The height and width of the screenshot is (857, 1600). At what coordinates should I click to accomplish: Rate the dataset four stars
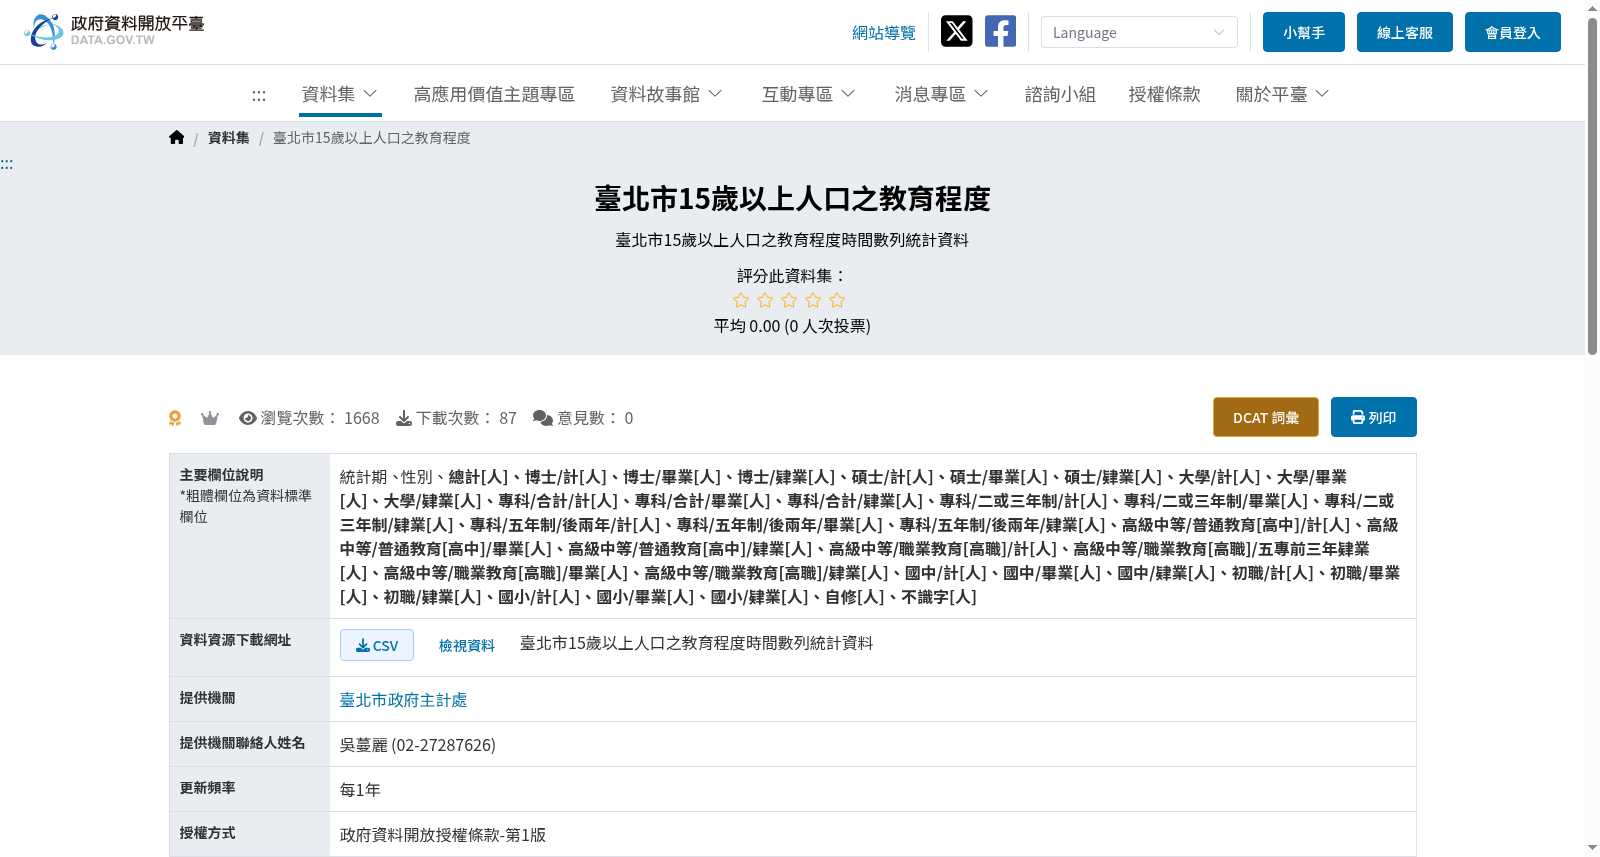click(x=813, y=300)
